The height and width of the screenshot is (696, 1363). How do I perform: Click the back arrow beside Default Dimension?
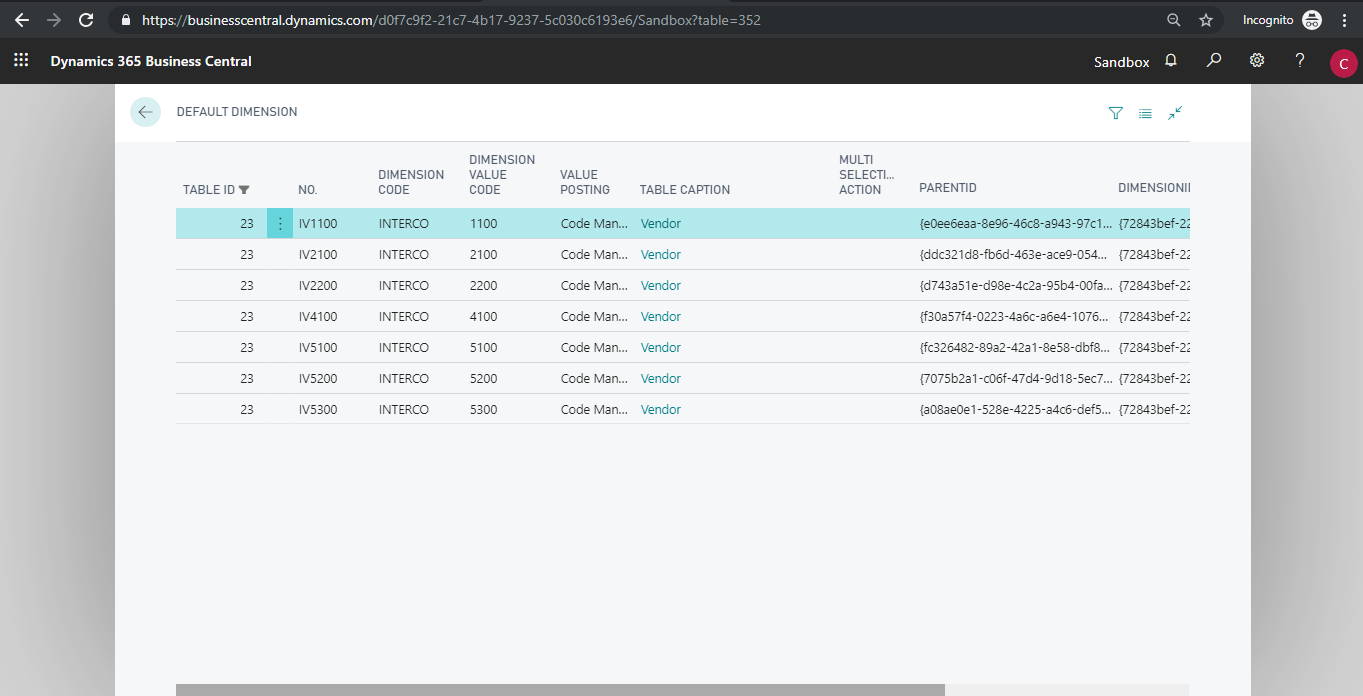coord(145,112)
